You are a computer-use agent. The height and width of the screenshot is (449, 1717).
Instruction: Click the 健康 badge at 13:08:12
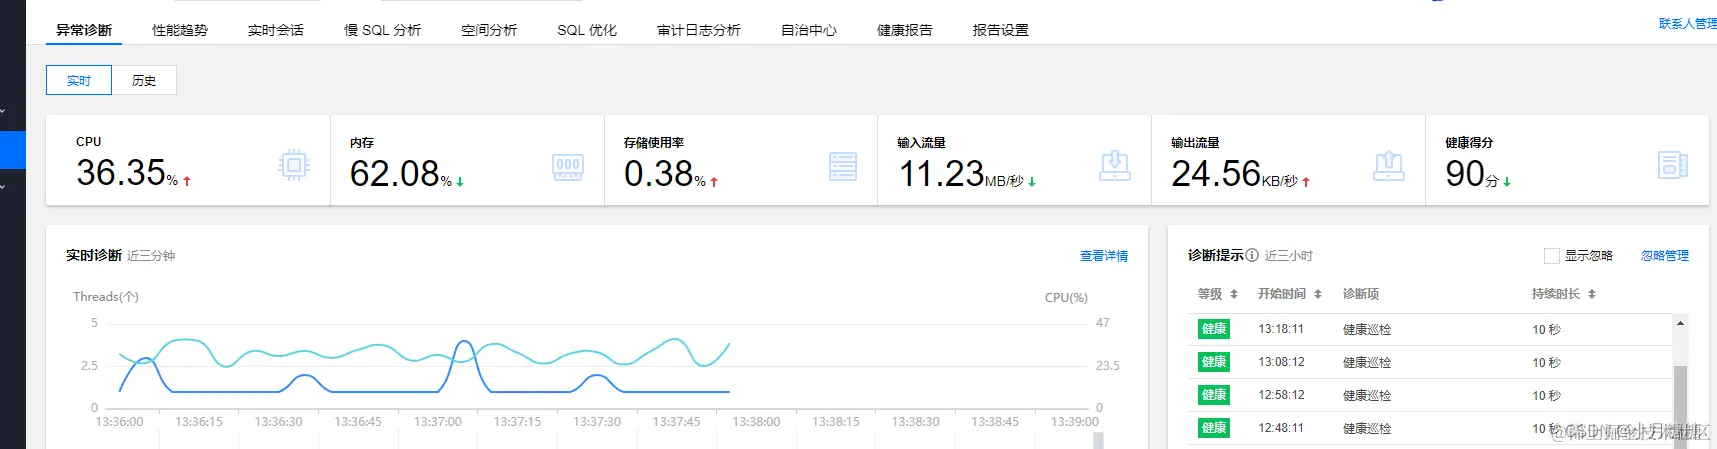click(x=1214, y=362)
